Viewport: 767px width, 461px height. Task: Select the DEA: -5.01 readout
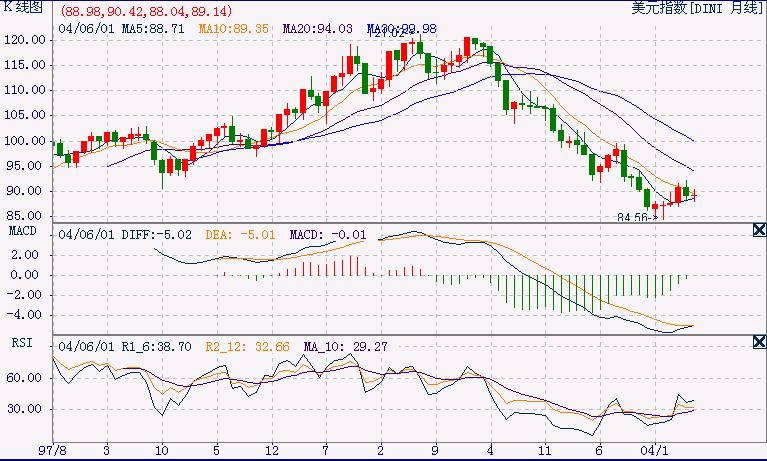tap(240, 235)
